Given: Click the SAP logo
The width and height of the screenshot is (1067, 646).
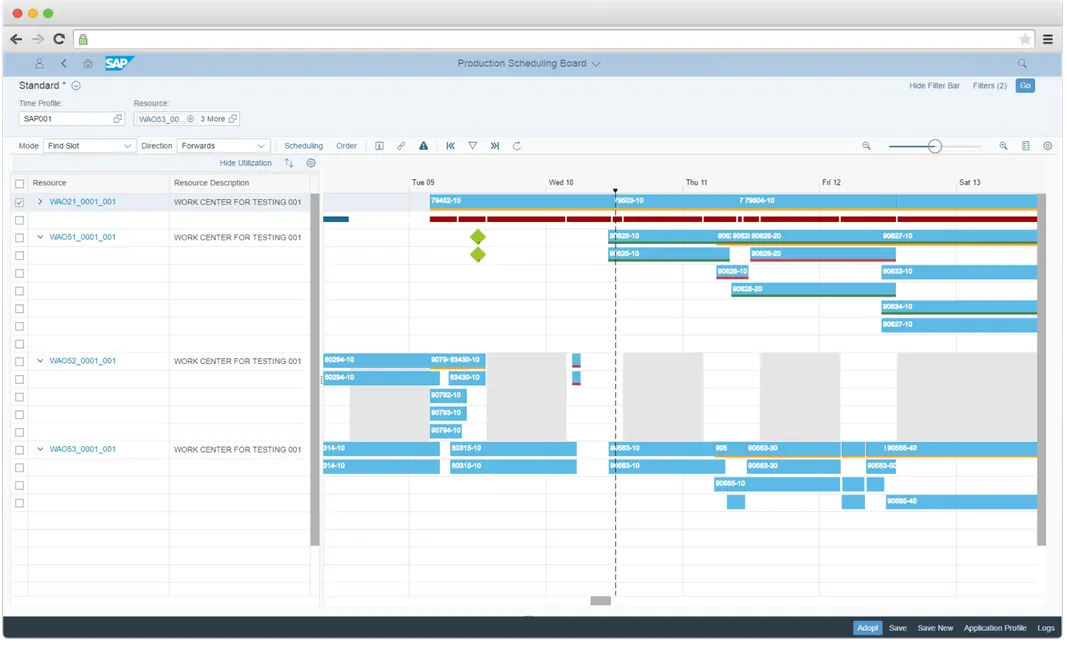Looking at the screenshot, I should pos(119,63).
